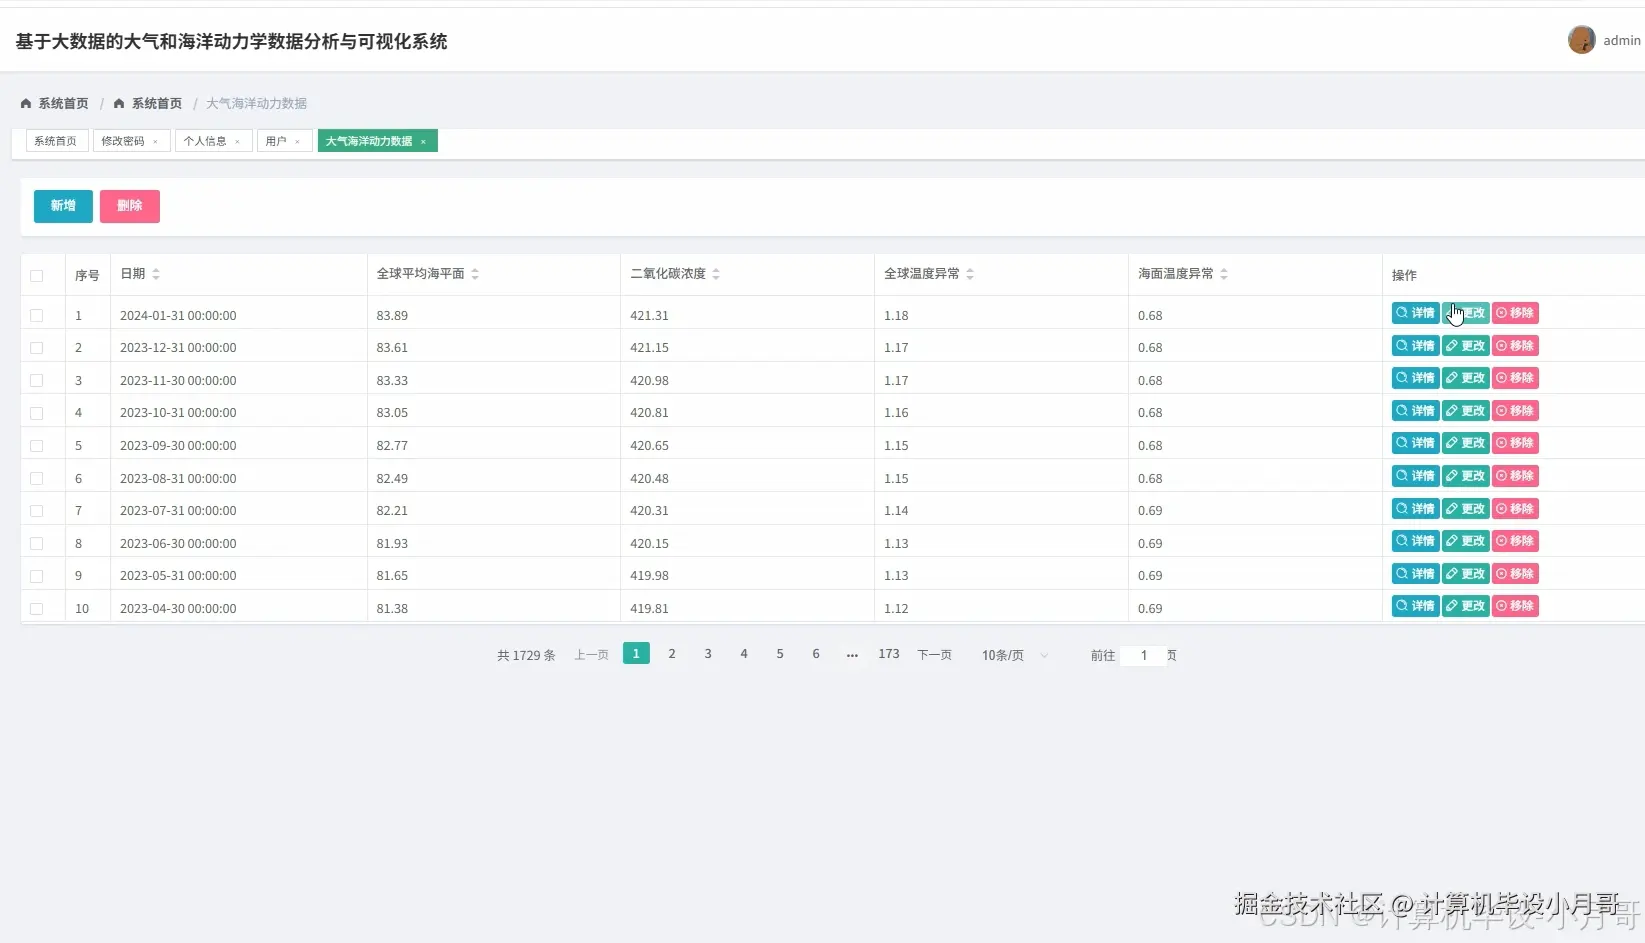Sort by 日期 column arrows
The height and width of the screenshot is (943, 1645).
156,274
